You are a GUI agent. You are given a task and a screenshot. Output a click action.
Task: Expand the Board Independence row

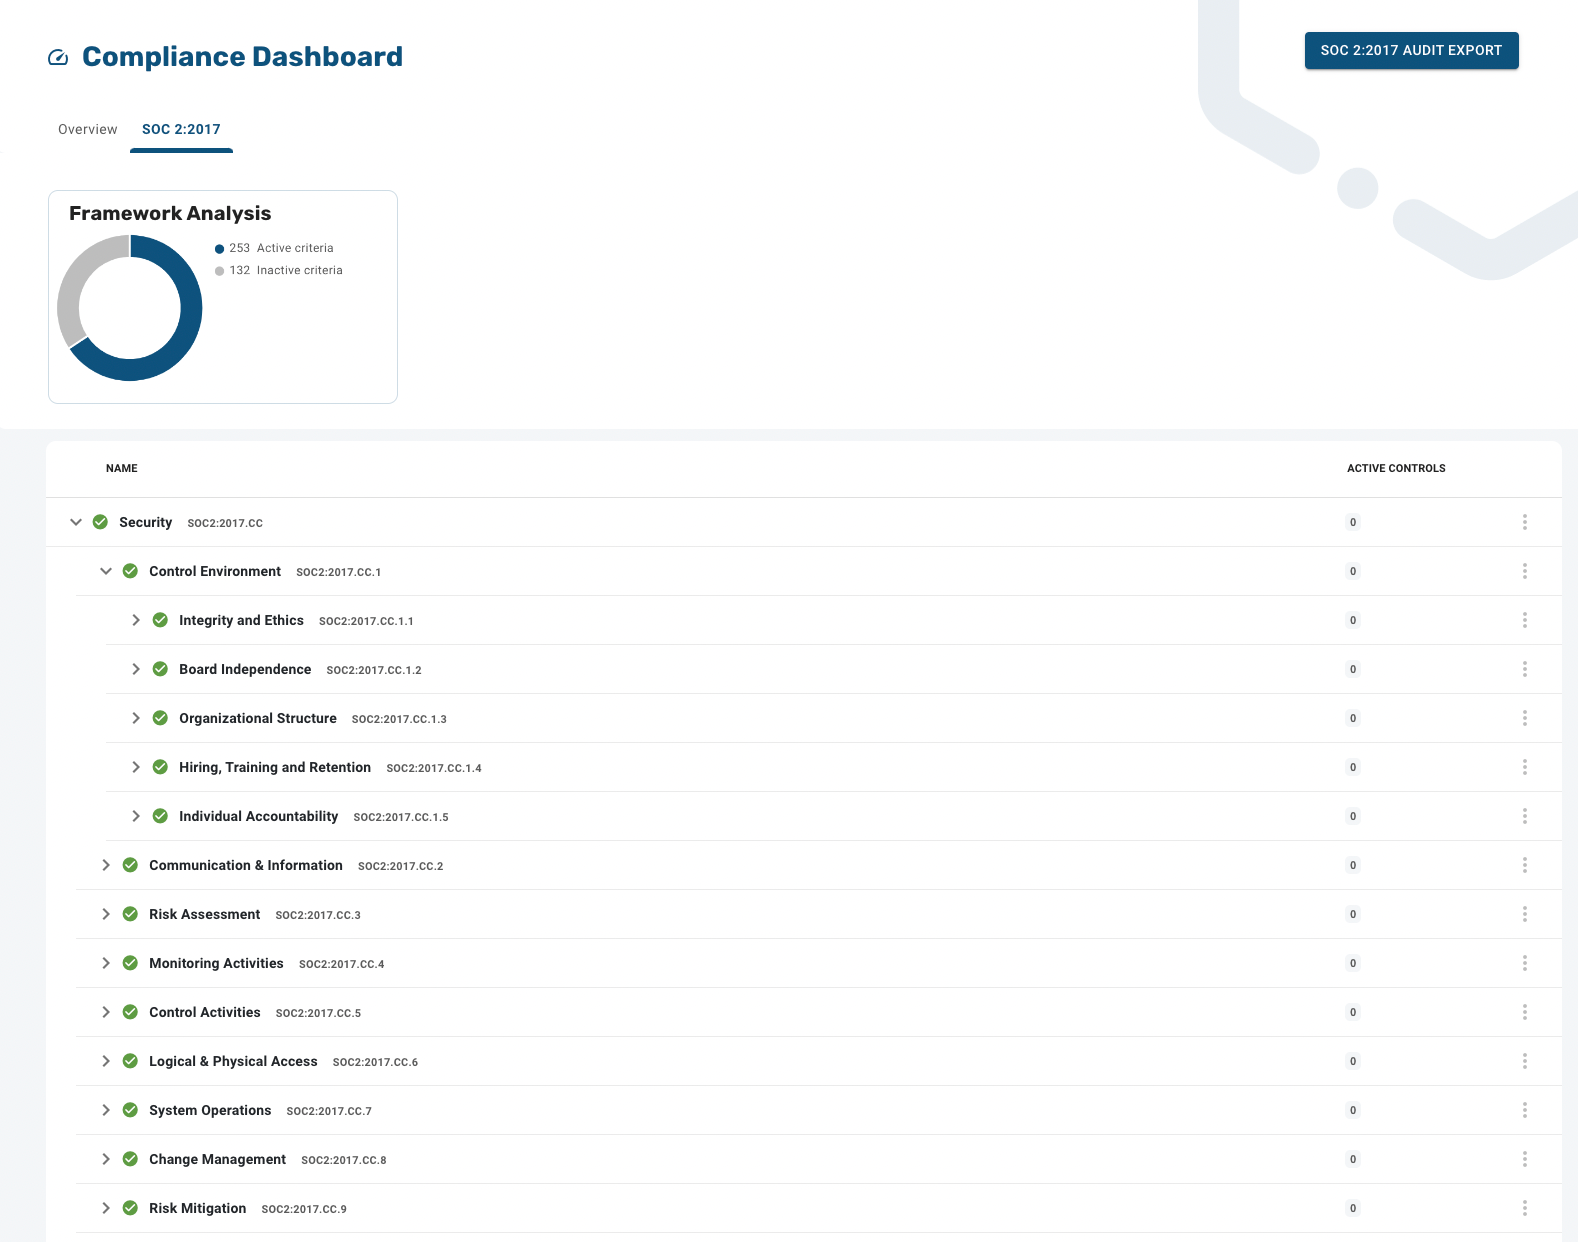[x=136, y=669]
